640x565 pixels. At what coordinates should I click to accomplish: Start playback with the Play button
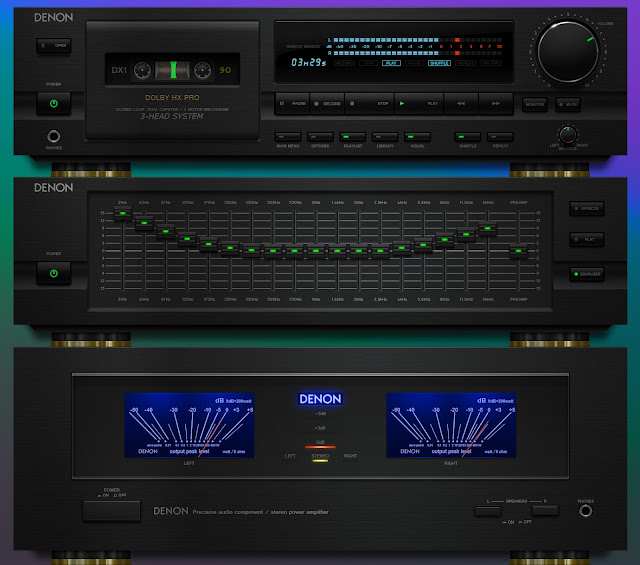tap(419, 104)
